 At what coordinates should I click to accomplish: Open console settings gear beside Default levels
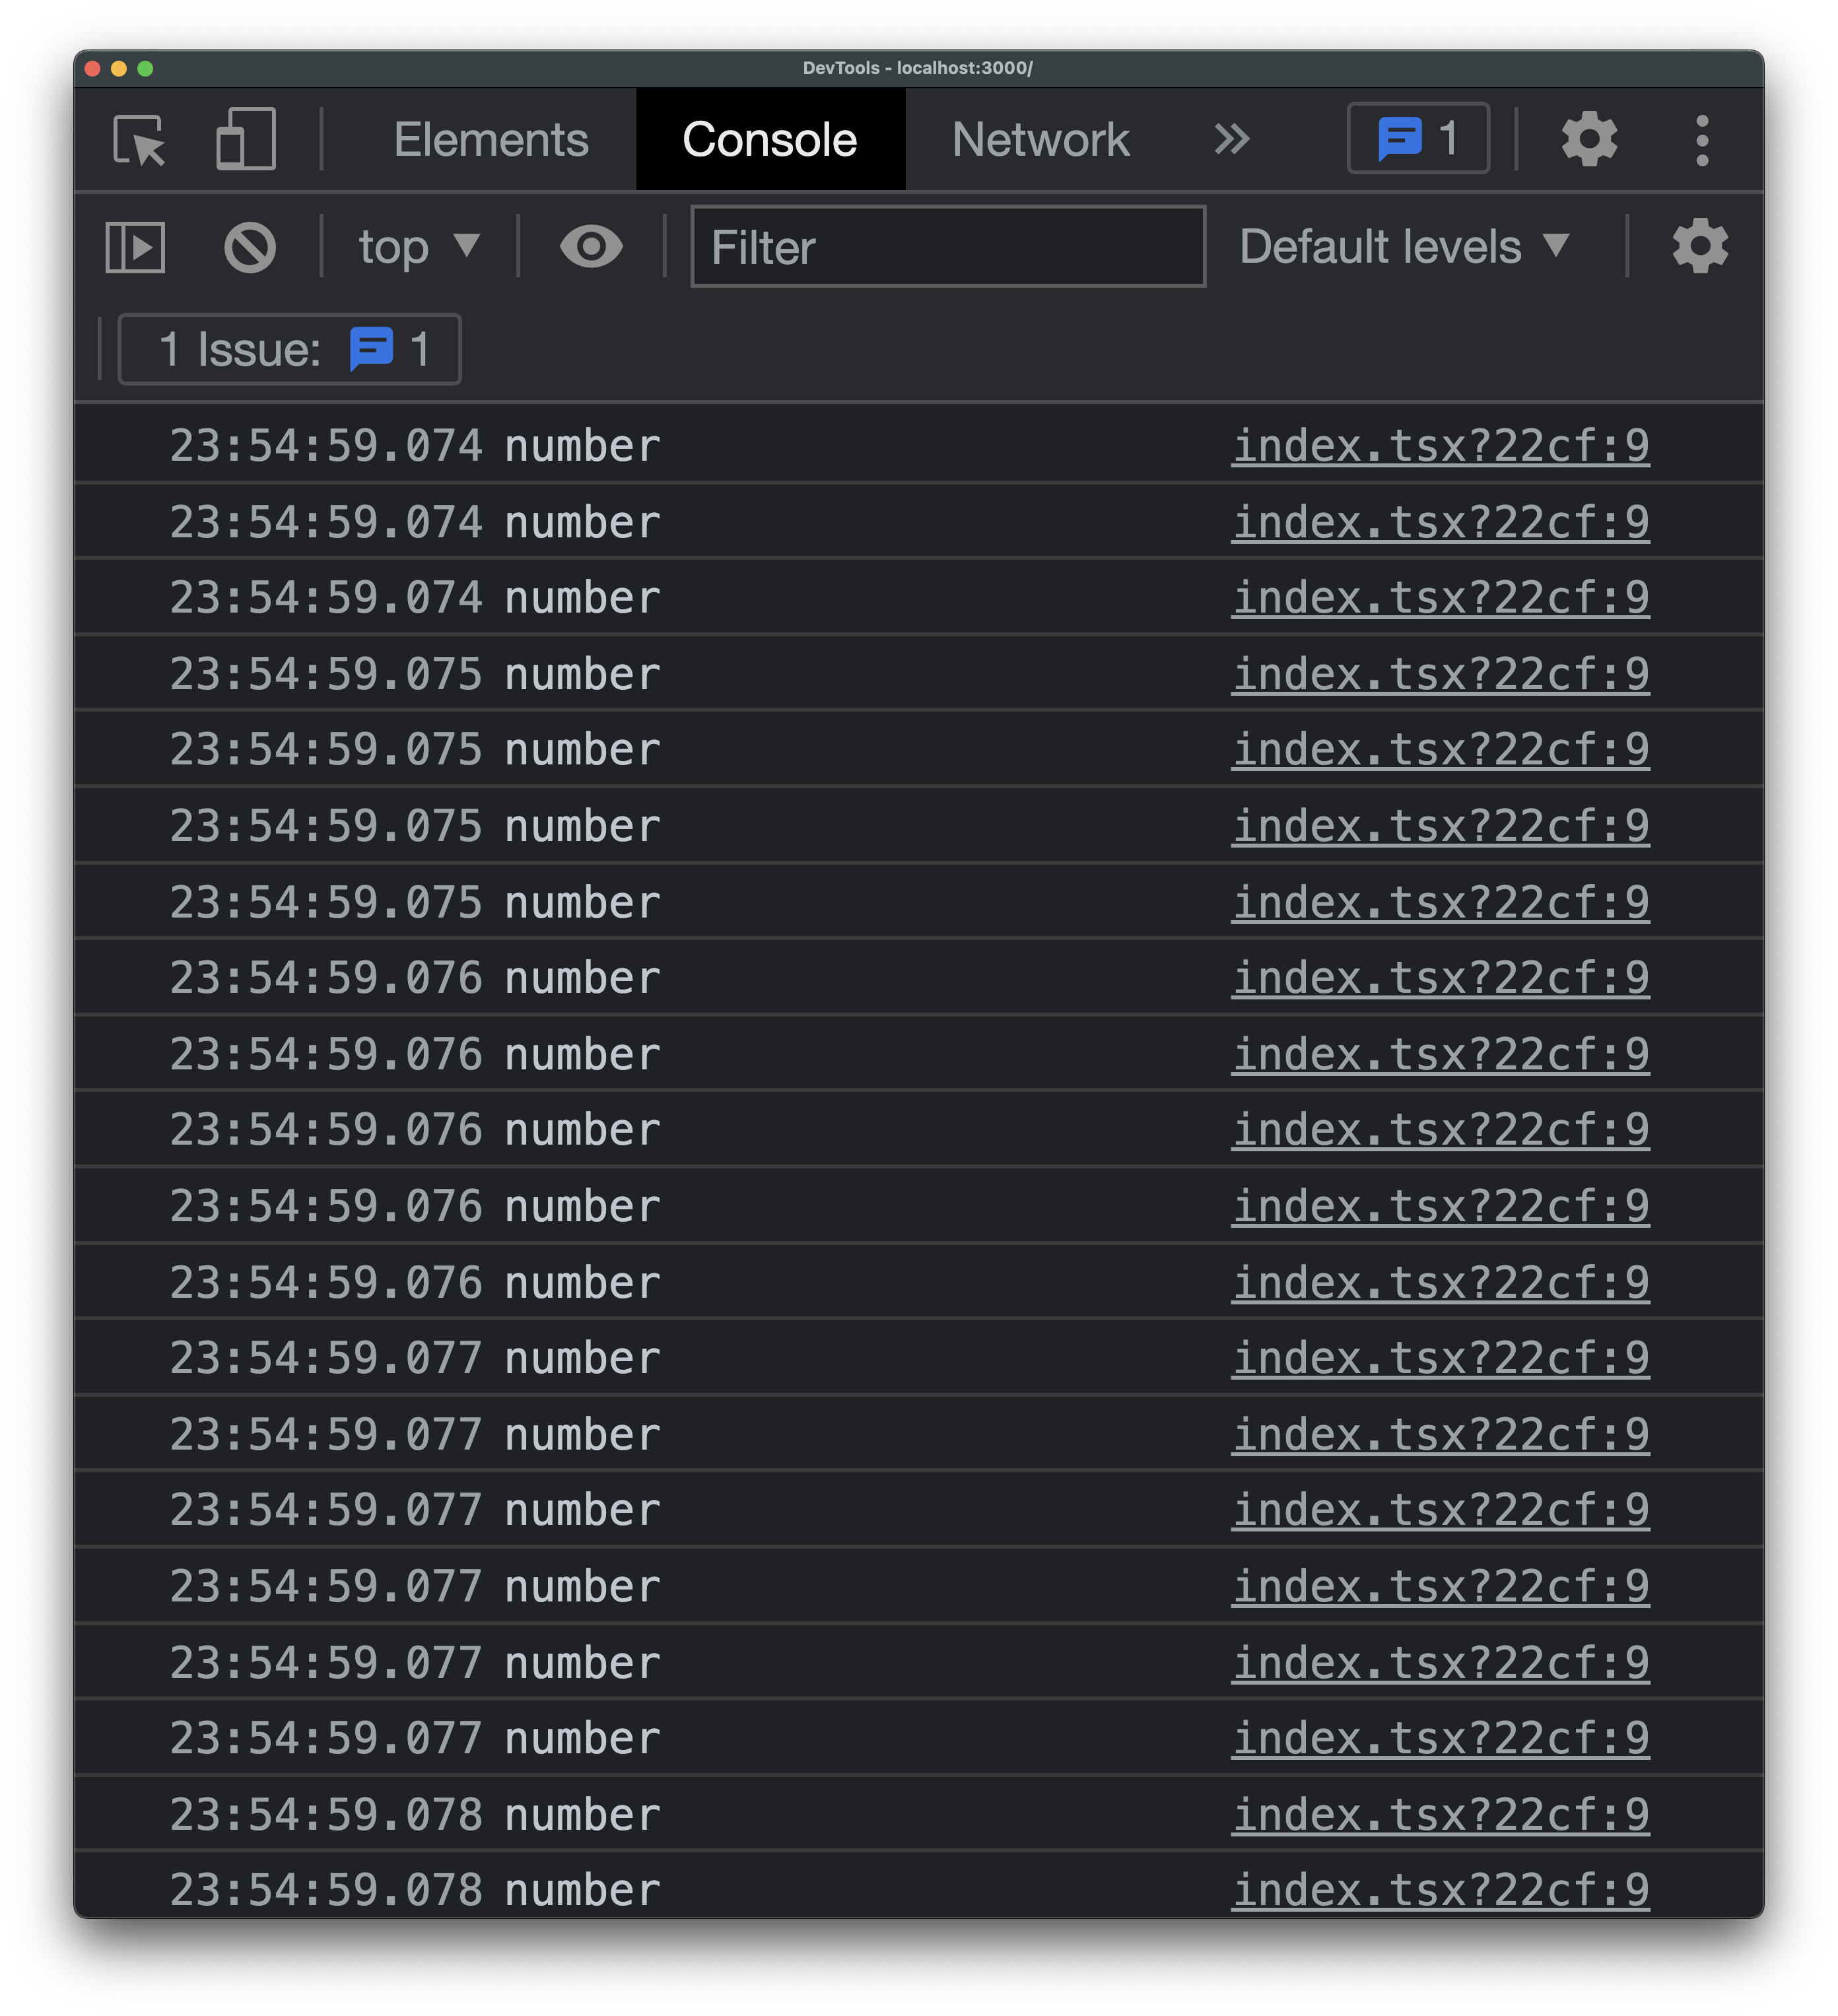coord(1700,247)
